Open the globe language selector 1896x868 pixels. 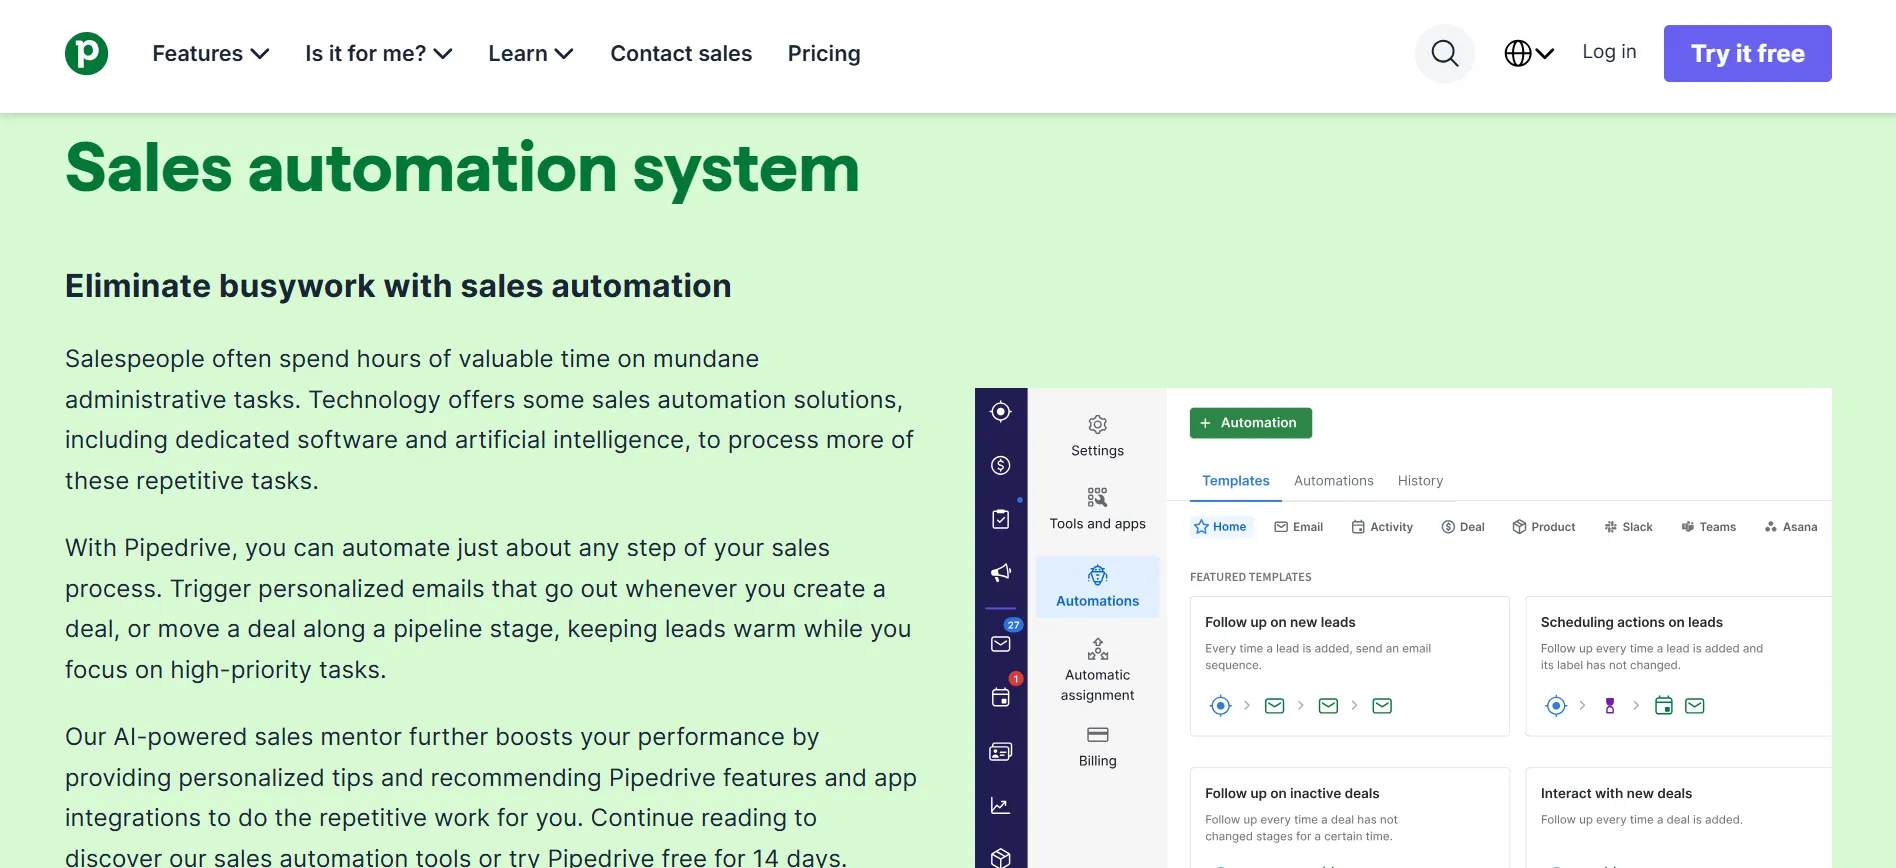pyautogui.click(x=1529, y=53)
